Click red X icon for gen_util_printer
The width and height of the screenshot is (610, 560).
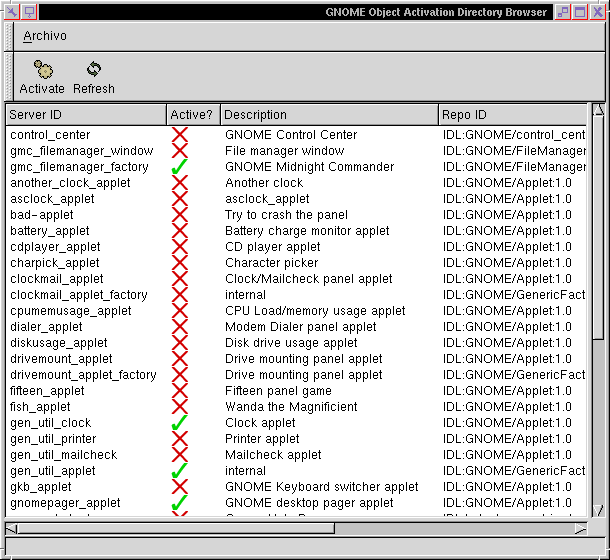(180, 439)
